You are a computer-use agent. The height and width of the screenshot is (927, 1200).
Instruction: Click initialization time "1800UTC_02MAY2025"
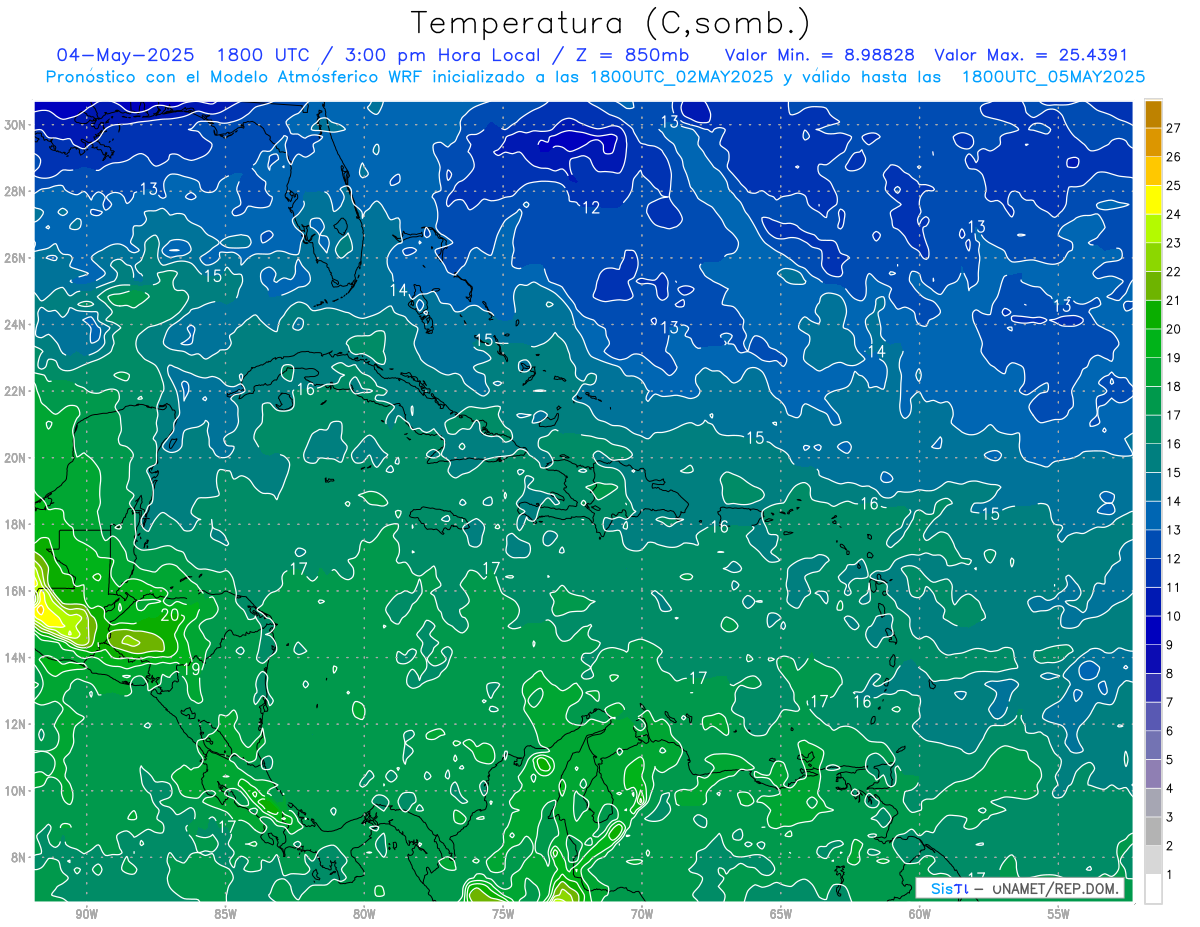point(682,77)
